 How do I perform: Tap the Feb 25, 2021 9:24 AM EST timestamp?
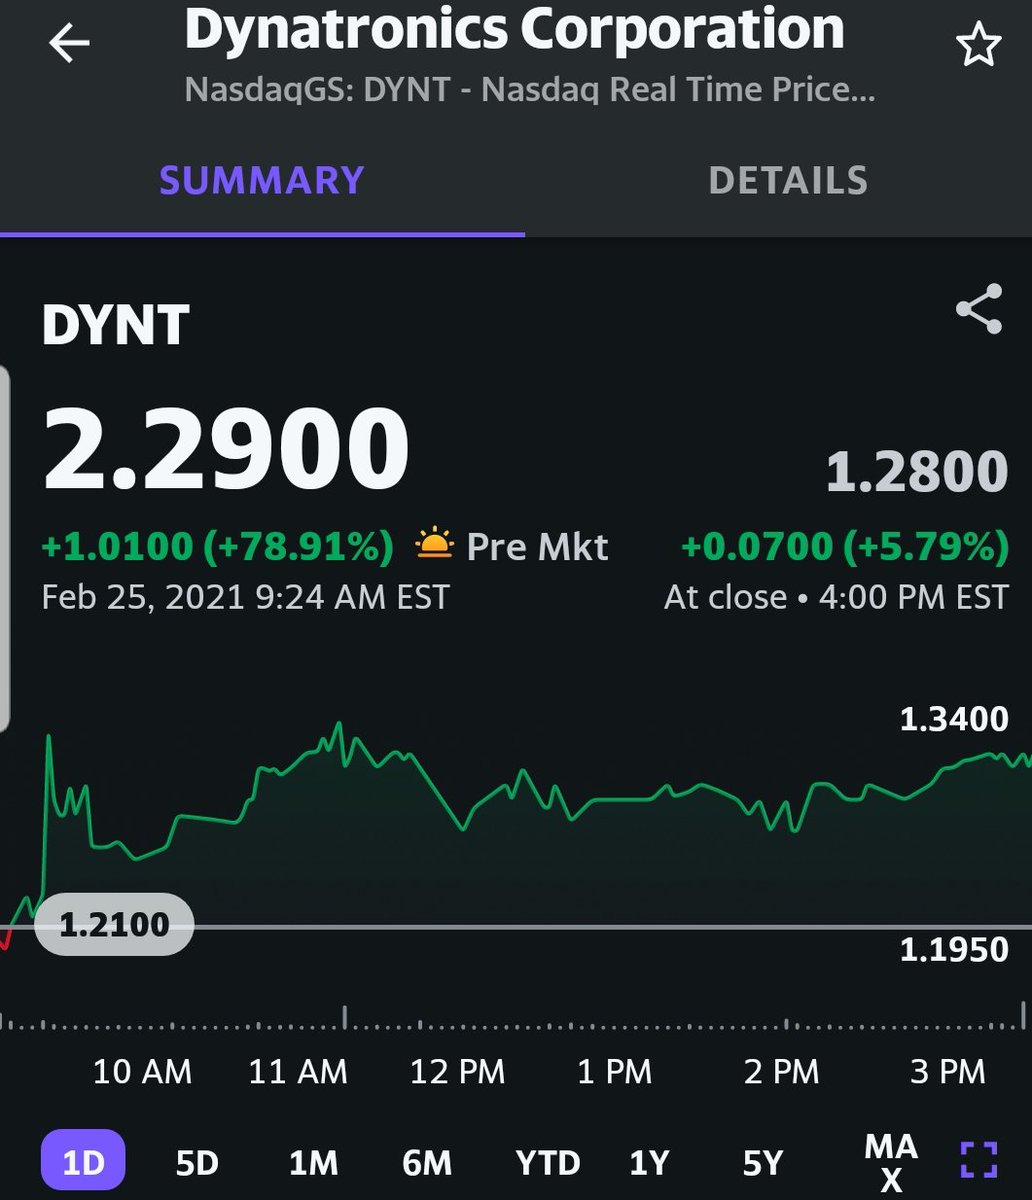pyautogui.click(x=246, y=597)
